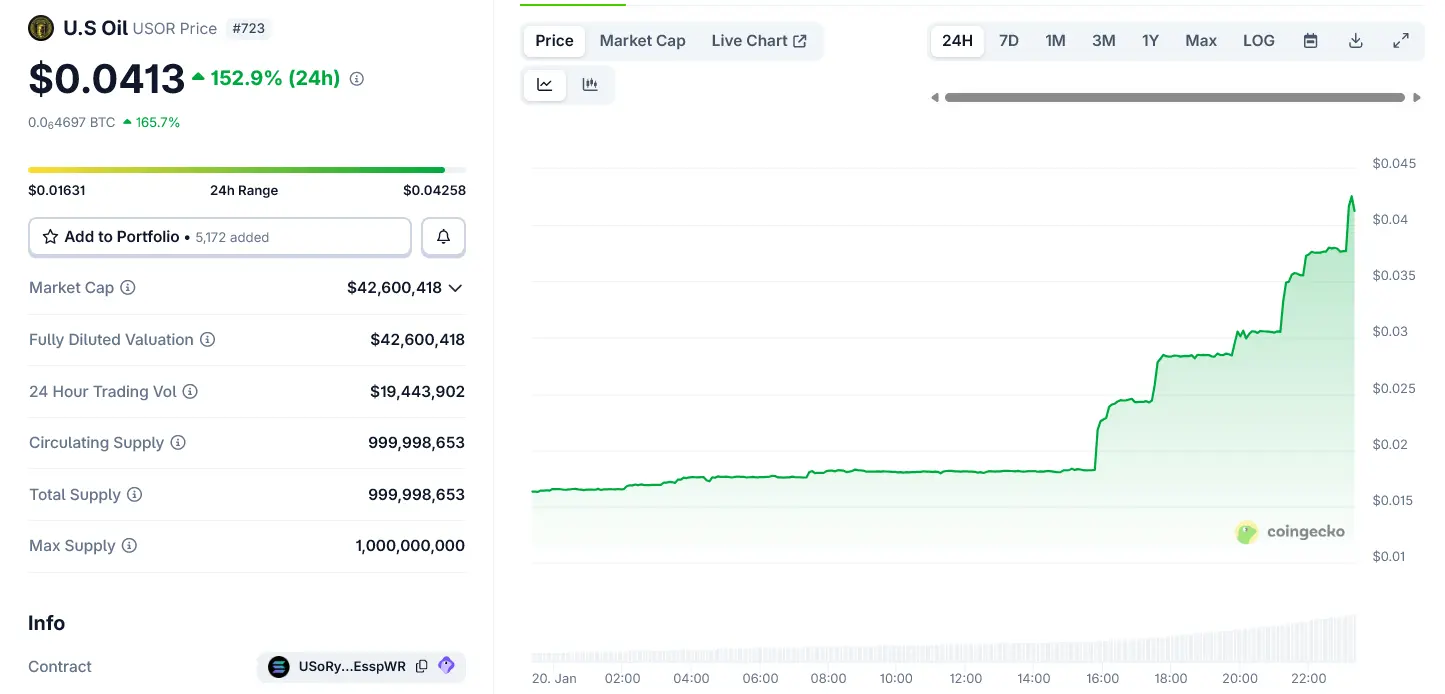This screenshot has width=1445, height=694.
Task: Select the Price tab
Action: (x=553, y=41)
